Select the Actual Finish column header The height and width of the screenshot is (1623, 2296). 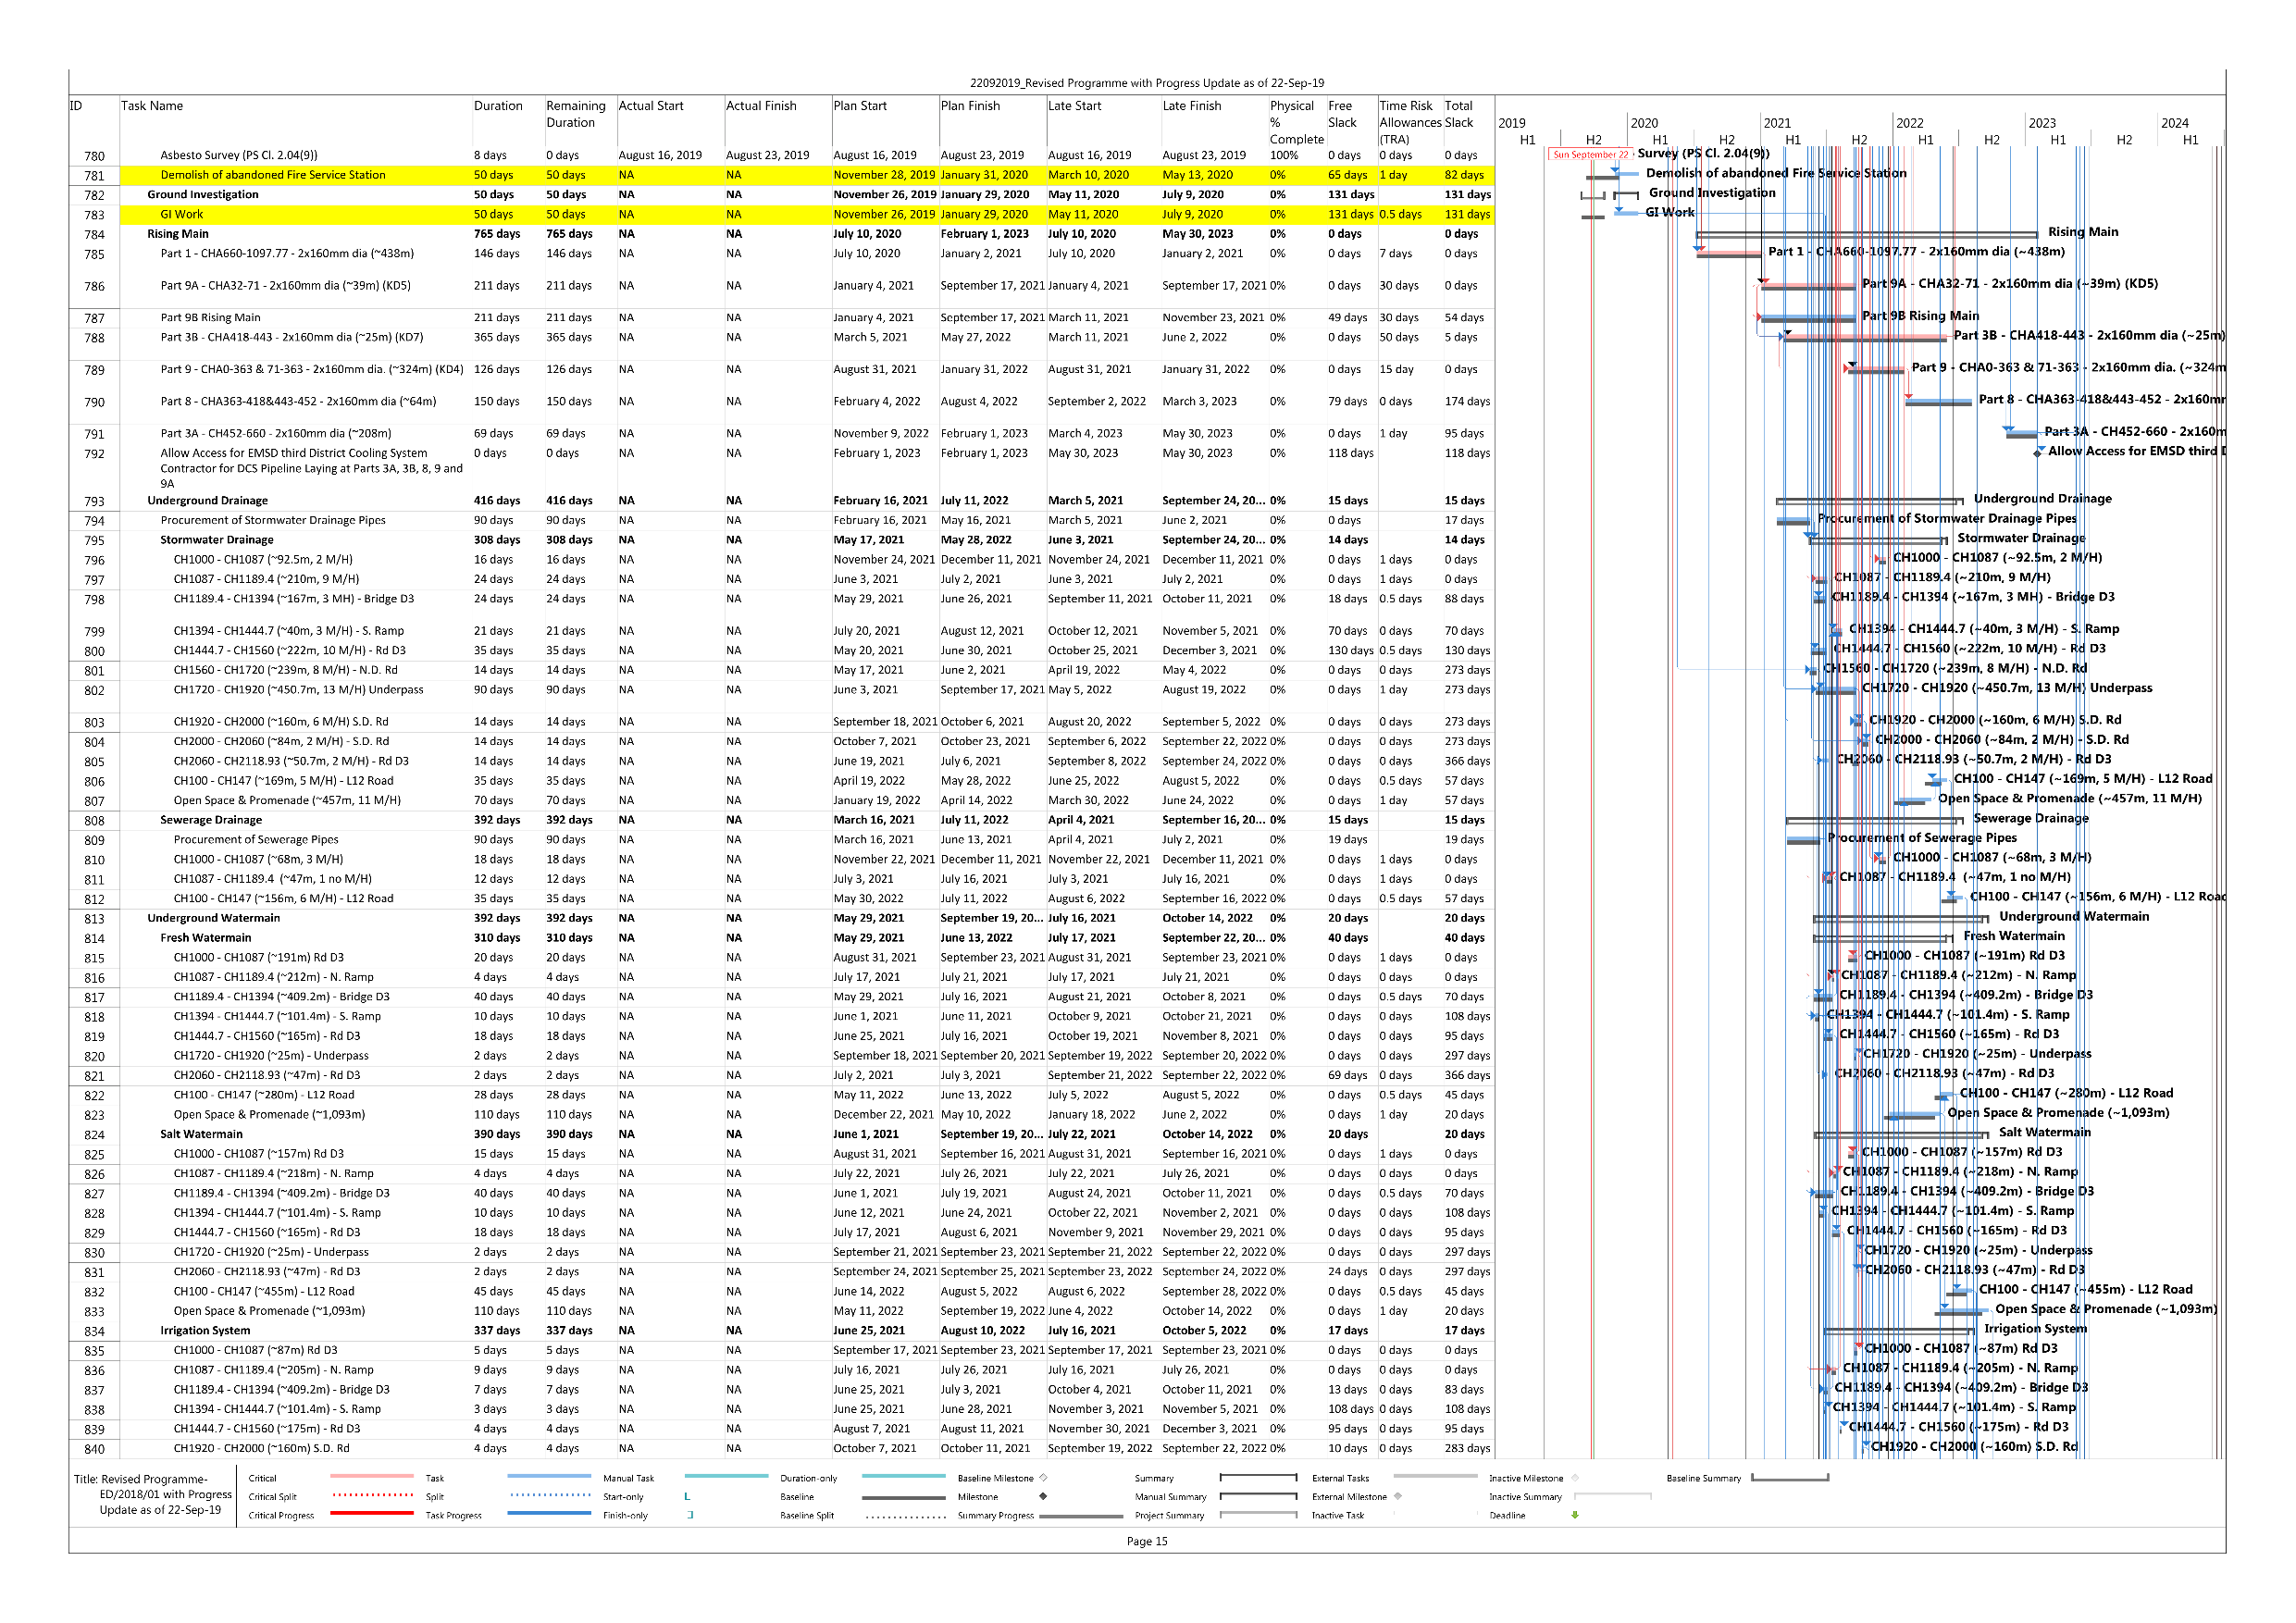[761, 106]
